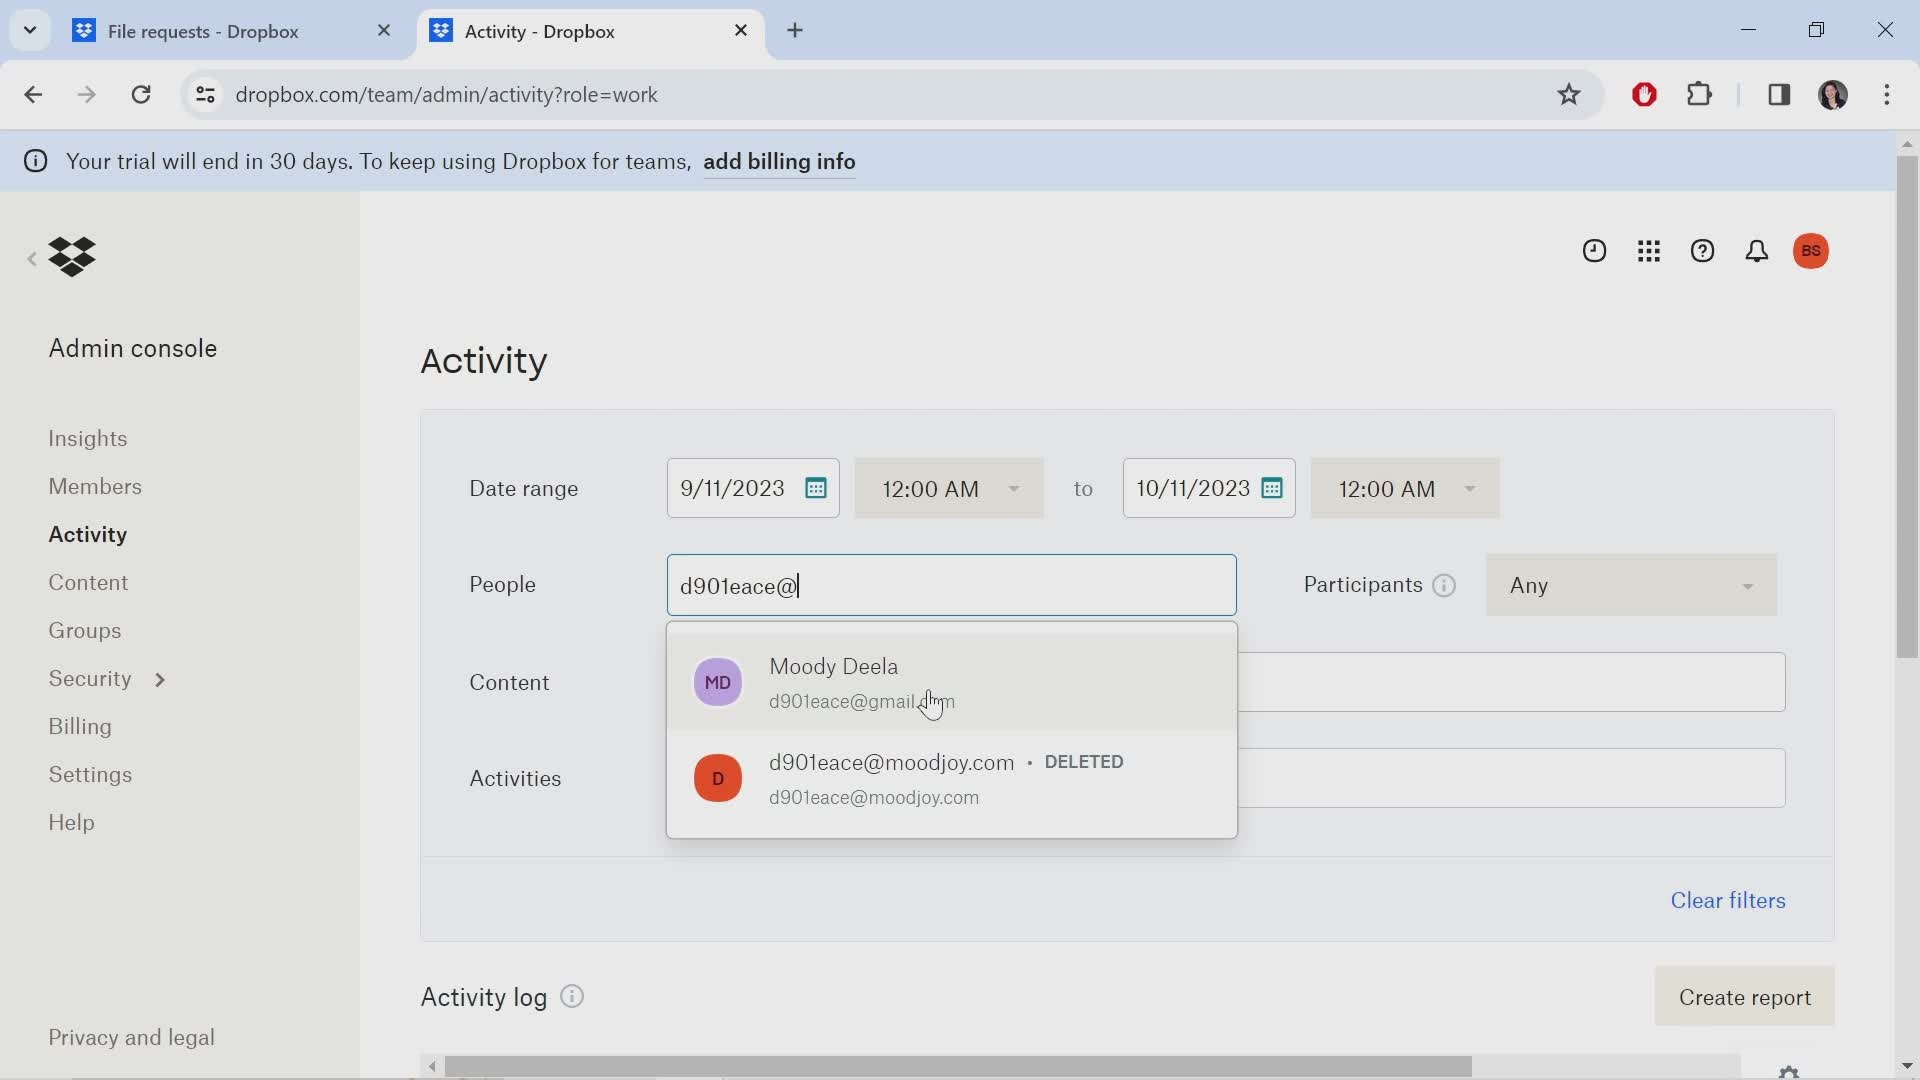The width and height of the screenshot is (1920, 1080).
Task: Open the start time 12:00 AM dropdown
Action: tap(949, 488)
